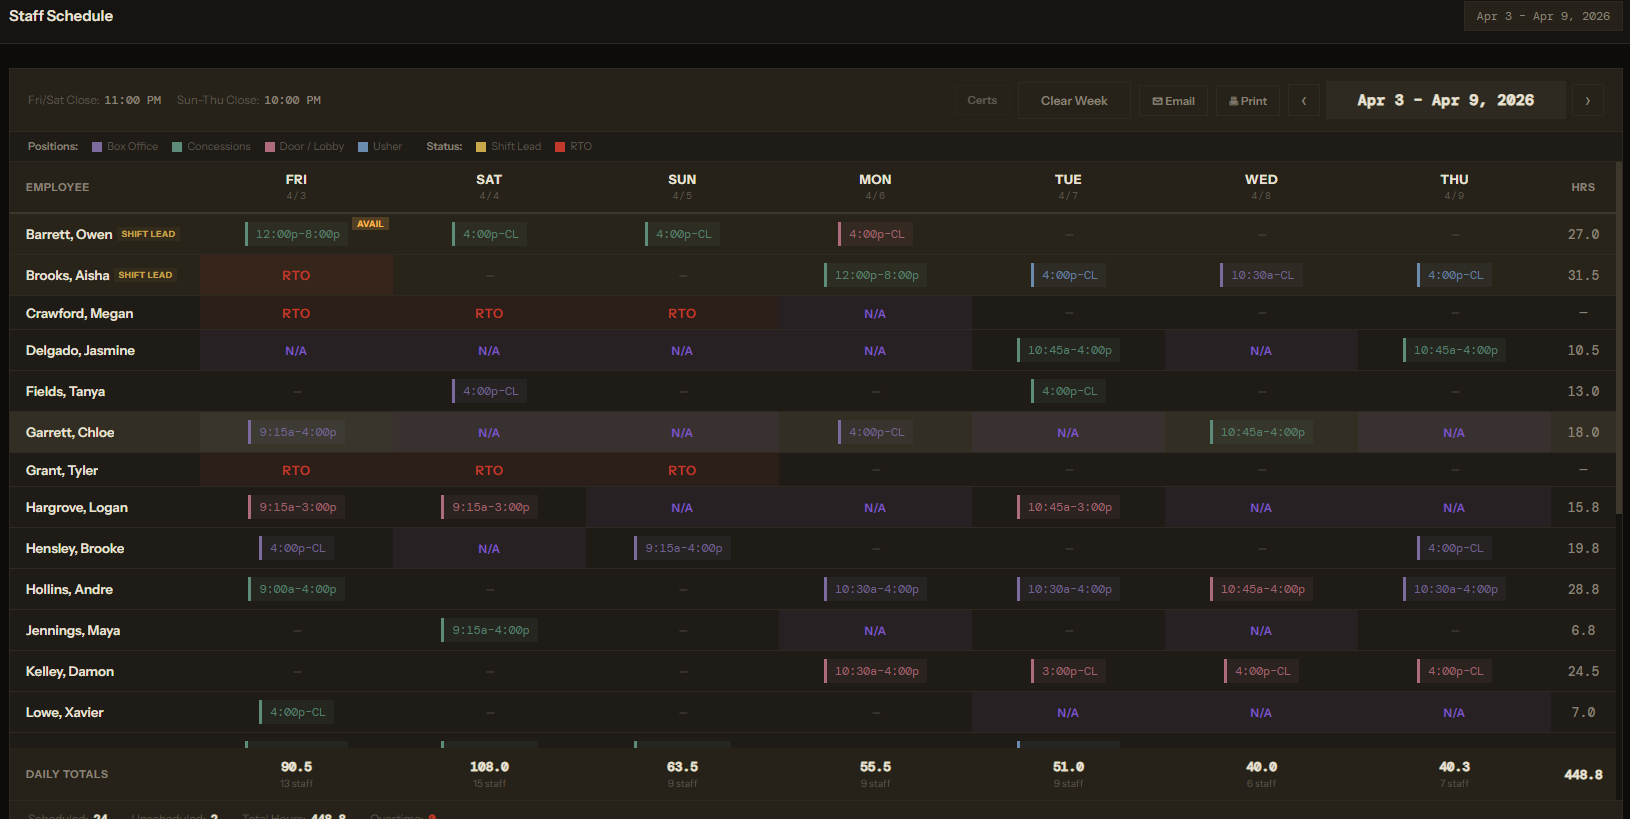The width and height of the screenshot is (1630, 819).
Task: Click the red RTO status swatch
Action: pyautogui.click(x=560, y=147)
